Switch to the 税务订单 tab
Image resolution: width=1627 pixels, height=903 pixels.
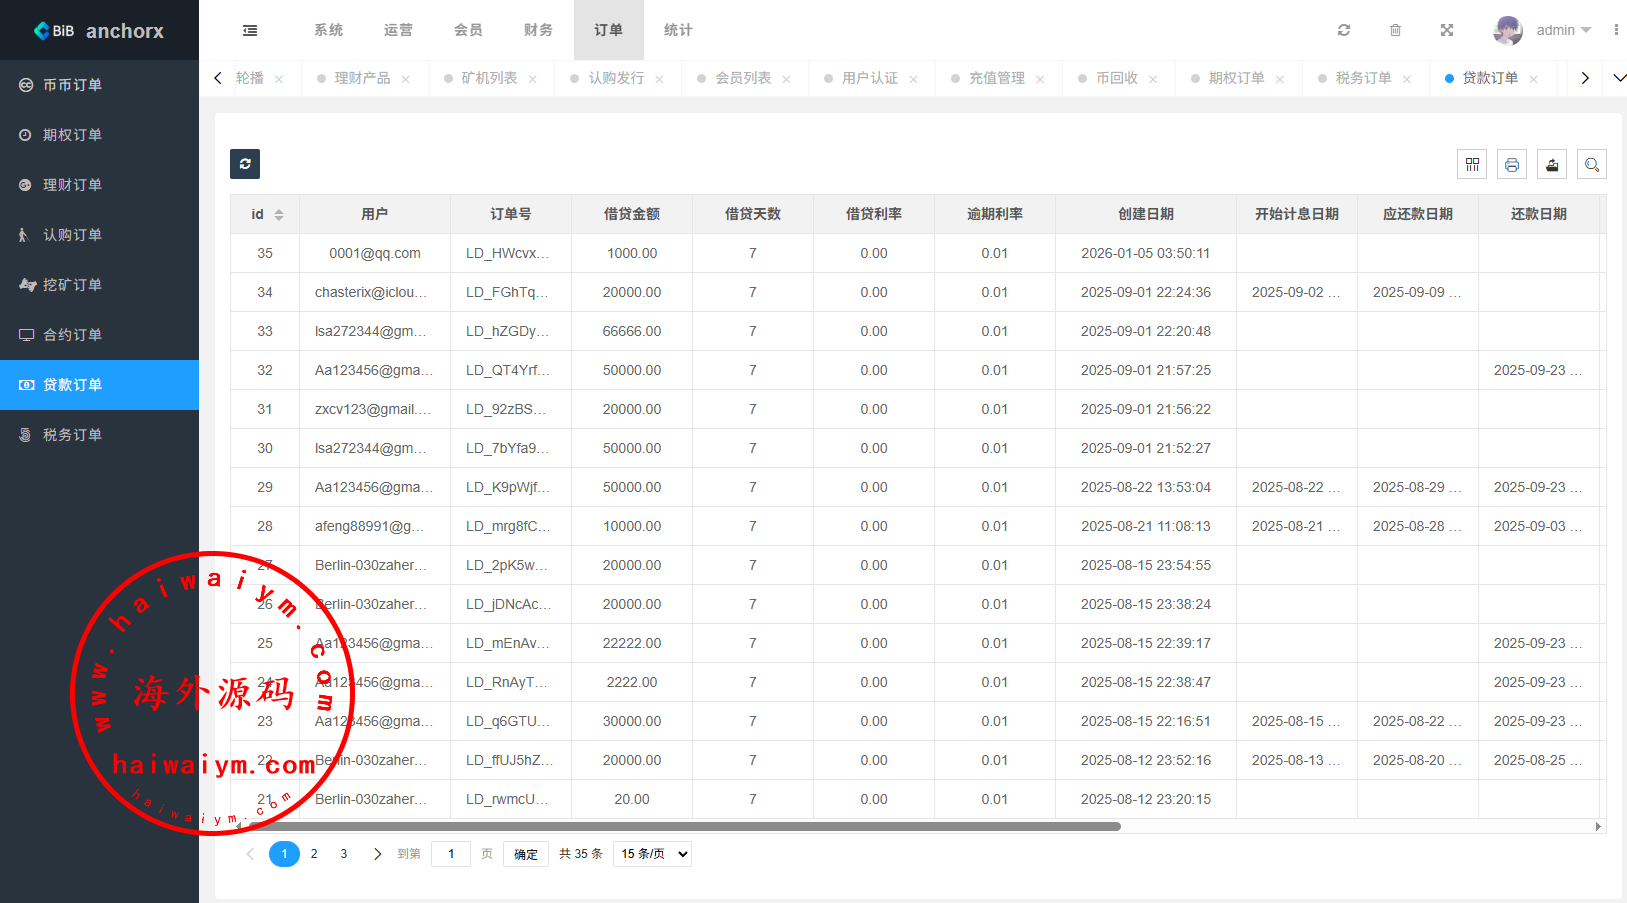click(x=1362, y=78)
